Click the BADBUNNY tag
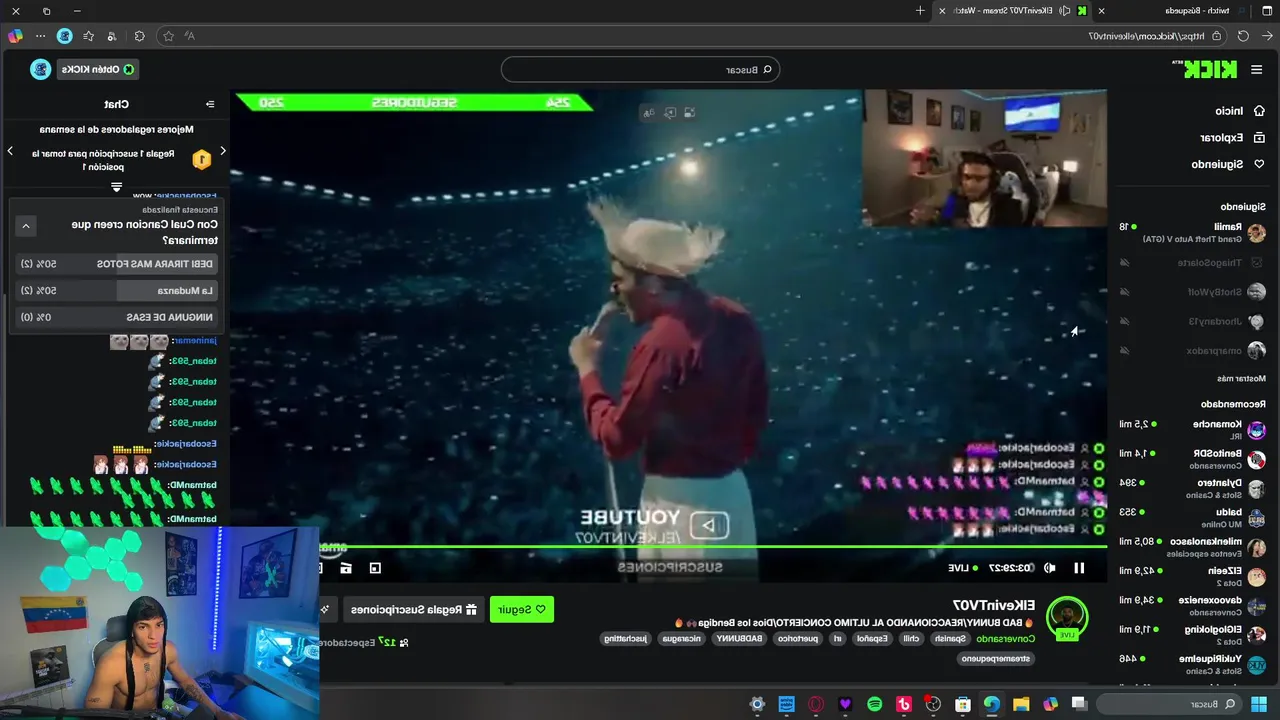 tap(738, 639)
